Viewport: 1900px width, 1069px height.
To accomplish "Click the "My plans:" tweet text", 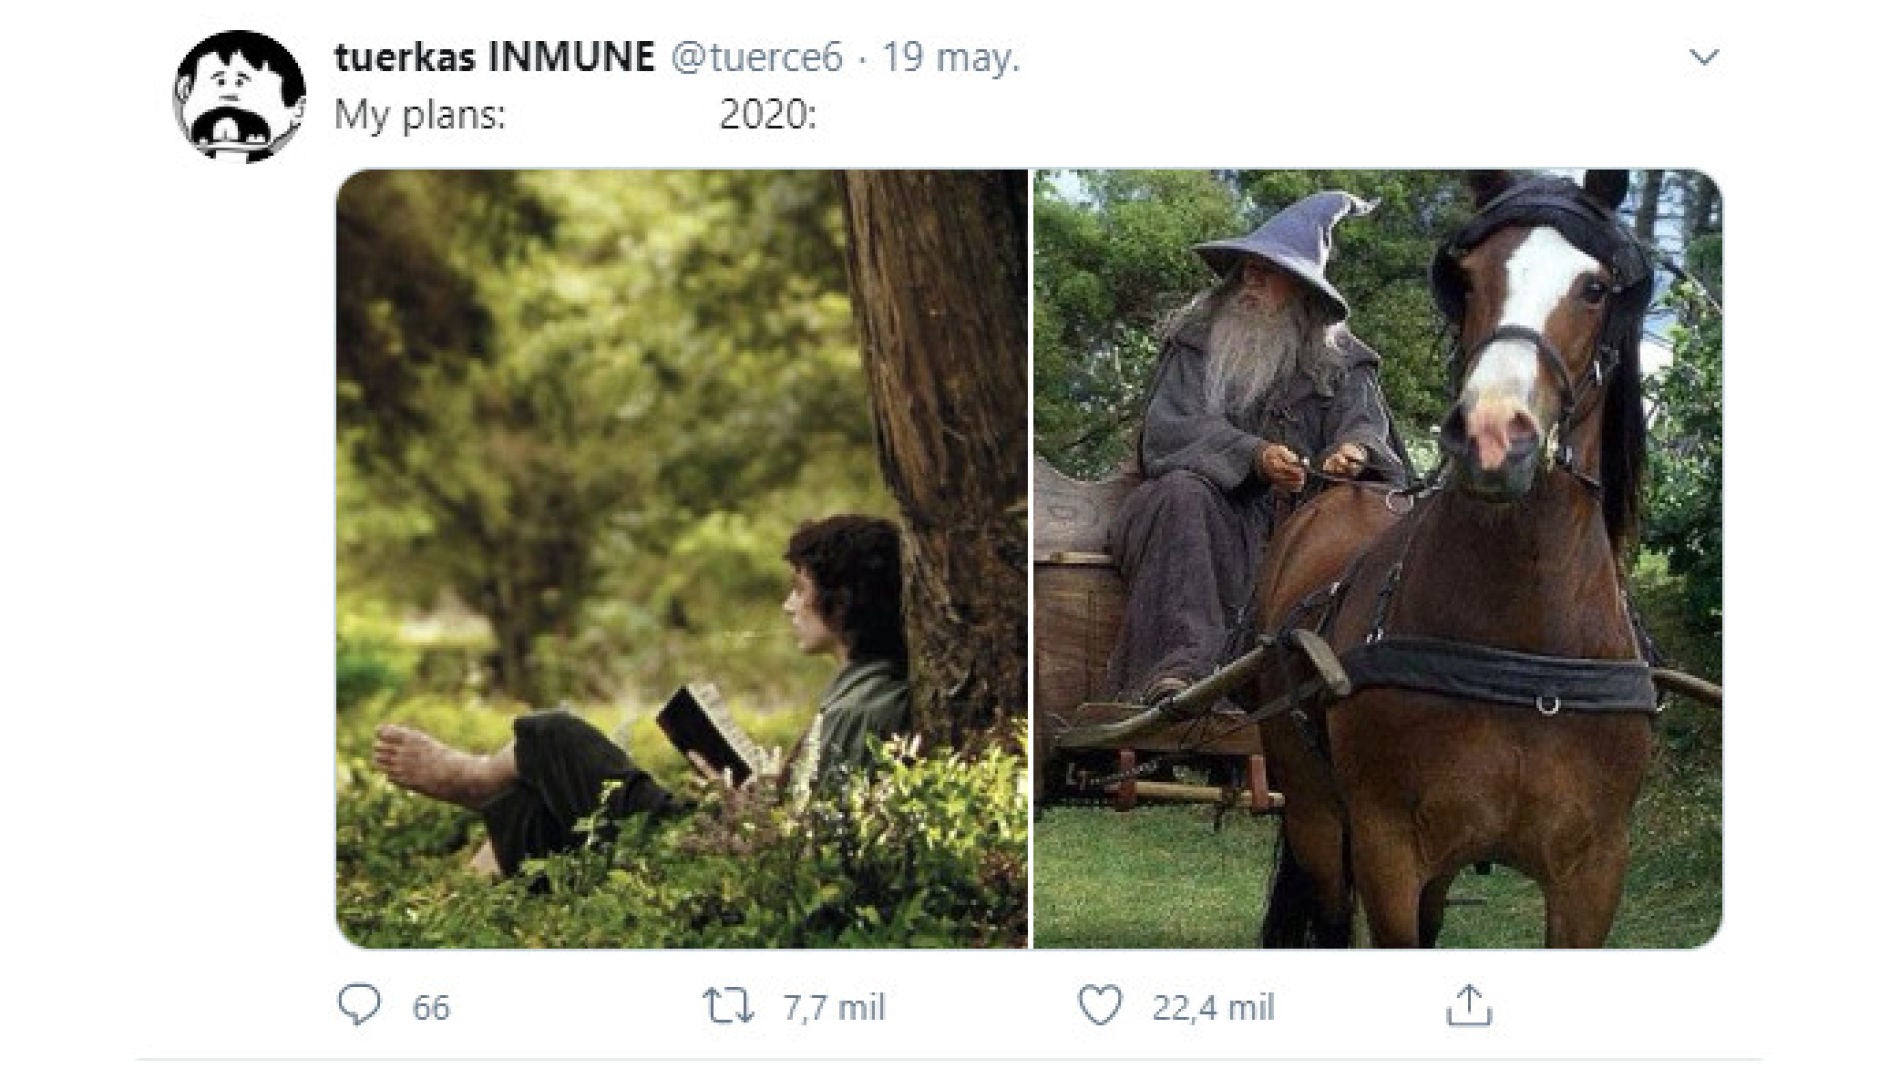I will coord(419,115).
